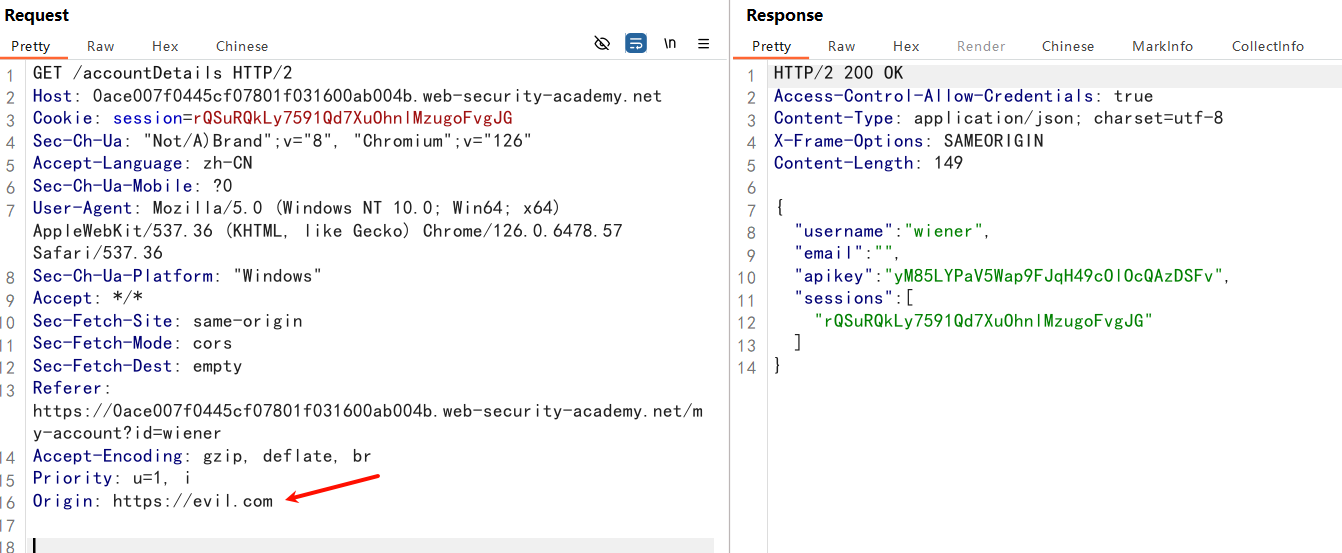
Task: Open the Response Hex tab
Action: (x=906, y=46)
